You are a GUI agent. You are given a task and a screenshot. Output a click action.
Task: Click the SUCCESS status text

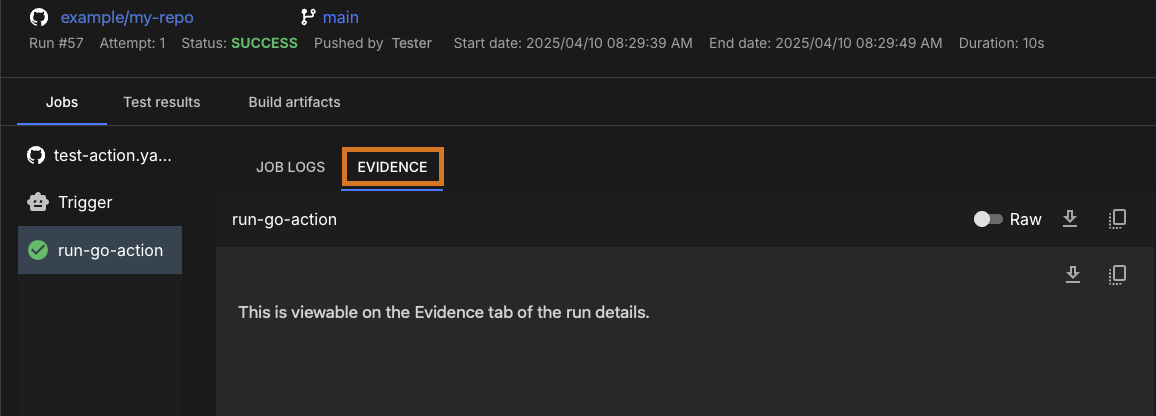pos(265,44)
